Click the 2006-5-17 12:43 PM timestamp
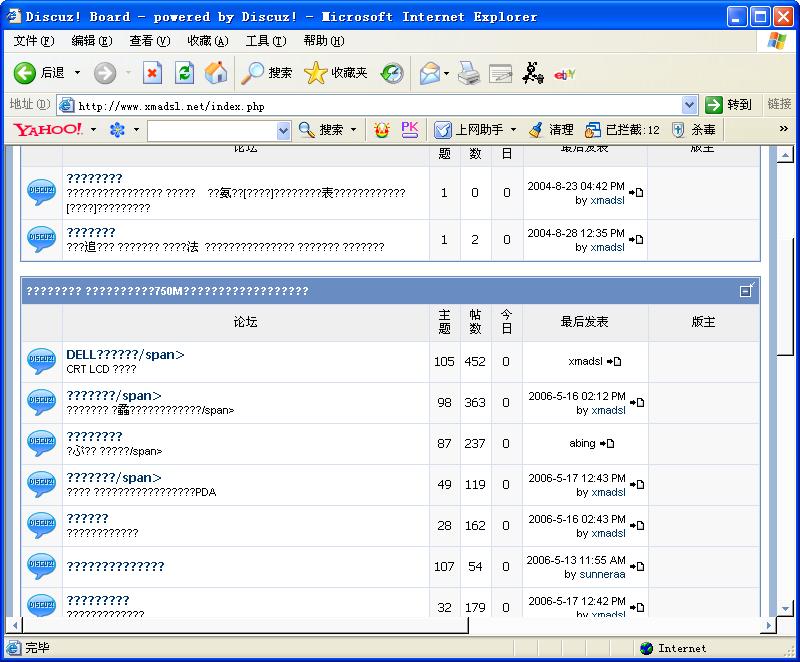Viewport: 800px width, 662px height. tap(577, 478)
